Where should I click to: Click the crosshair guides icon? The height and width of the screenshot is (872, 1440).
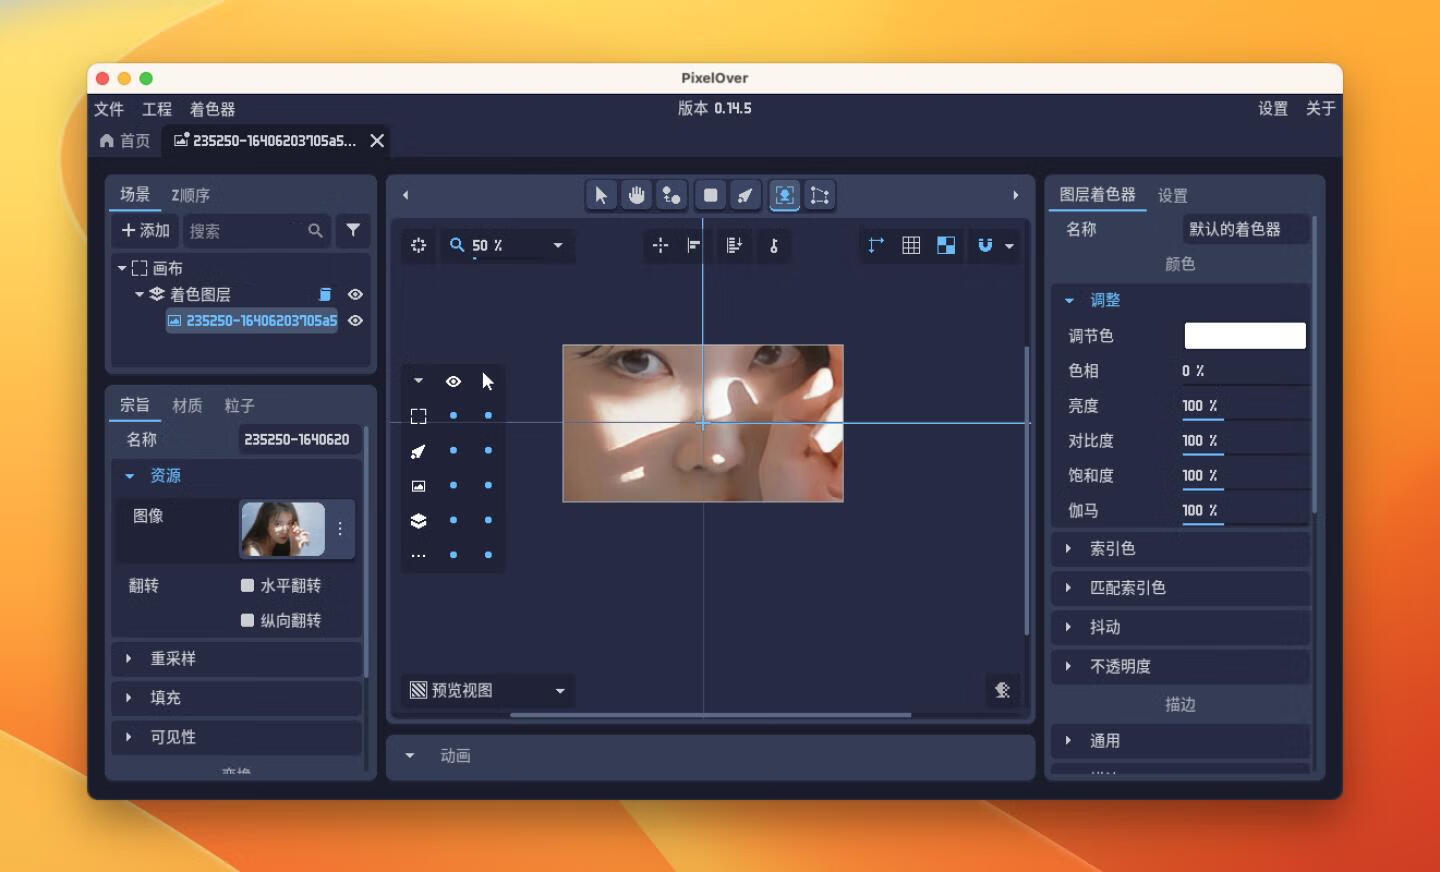coord(660,245)
